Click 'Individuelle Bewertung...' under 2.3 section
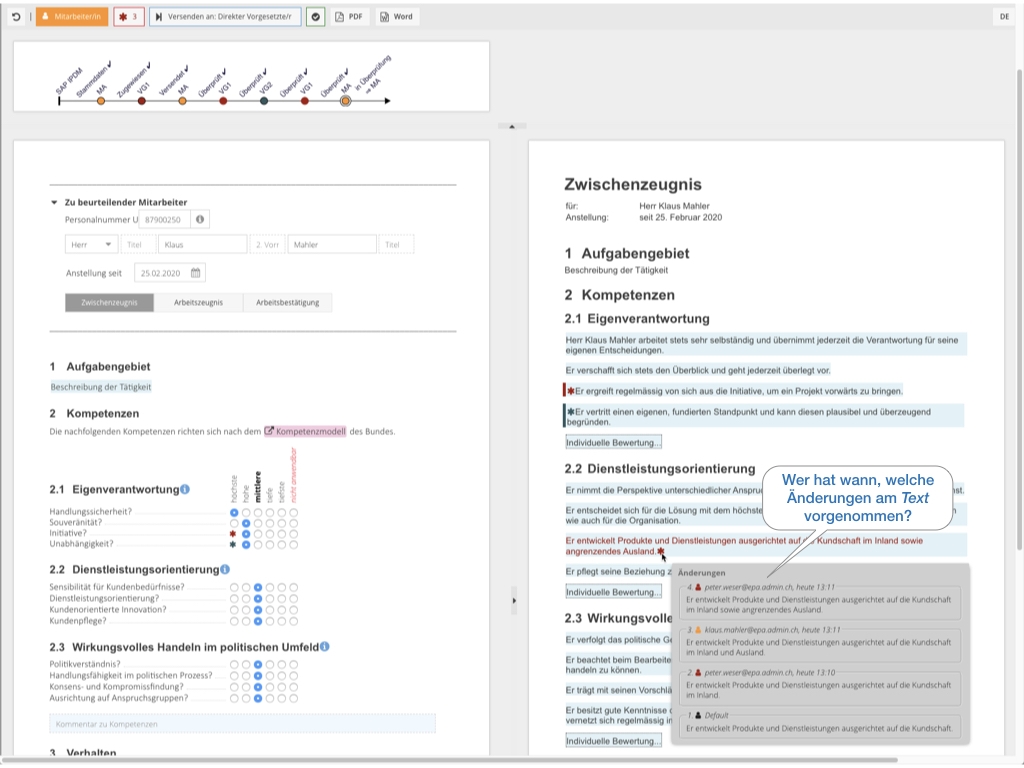Image resolution: width=1024 pixels, height=768 pixels. [x=613, y=741]
